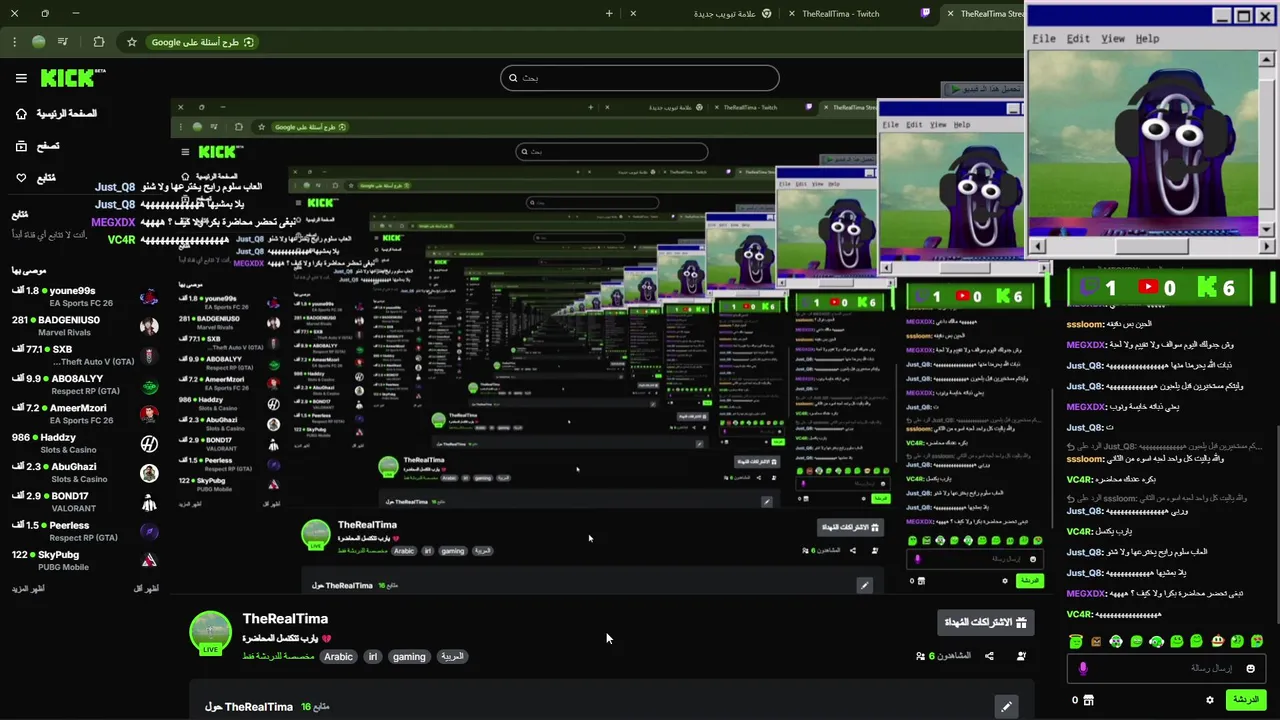
Task: Click the share icon below the video
Action: click(989, 656)
